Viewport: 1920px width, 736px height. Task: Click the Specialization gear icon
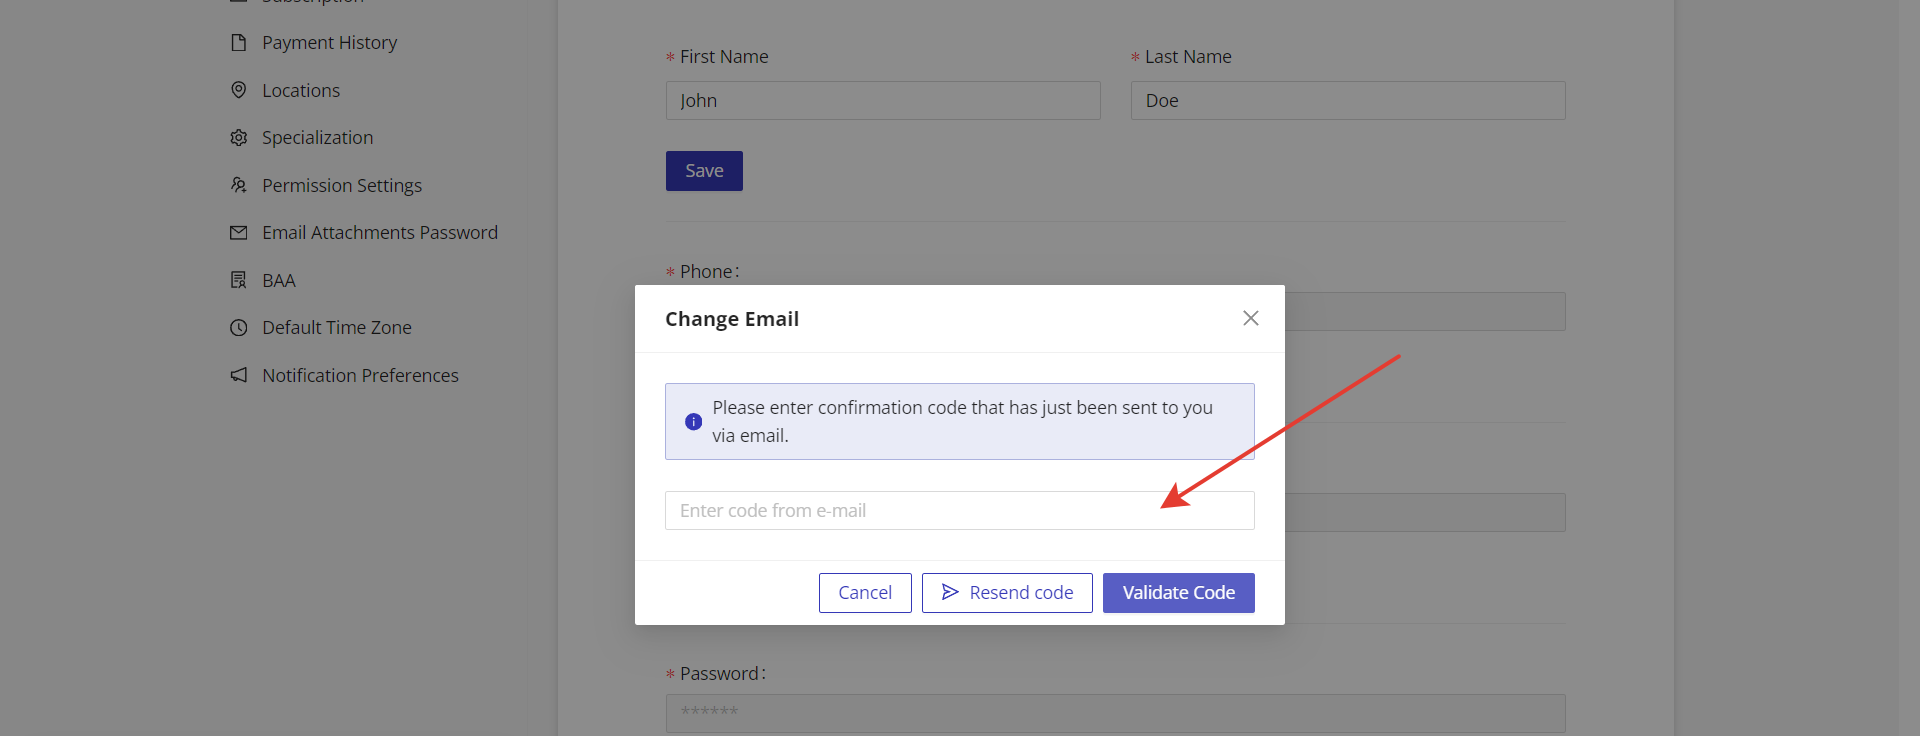[x=238, y=138]
